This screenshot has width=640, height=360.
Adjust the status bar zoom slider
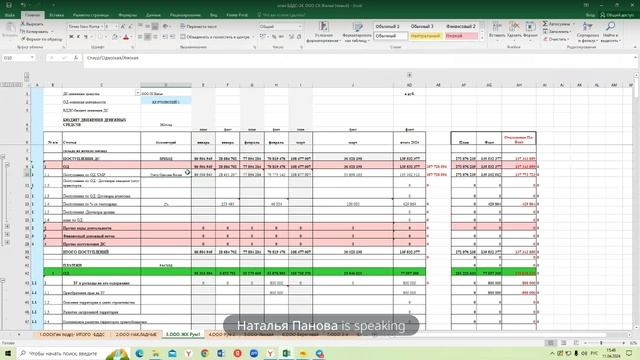[601, 343]
